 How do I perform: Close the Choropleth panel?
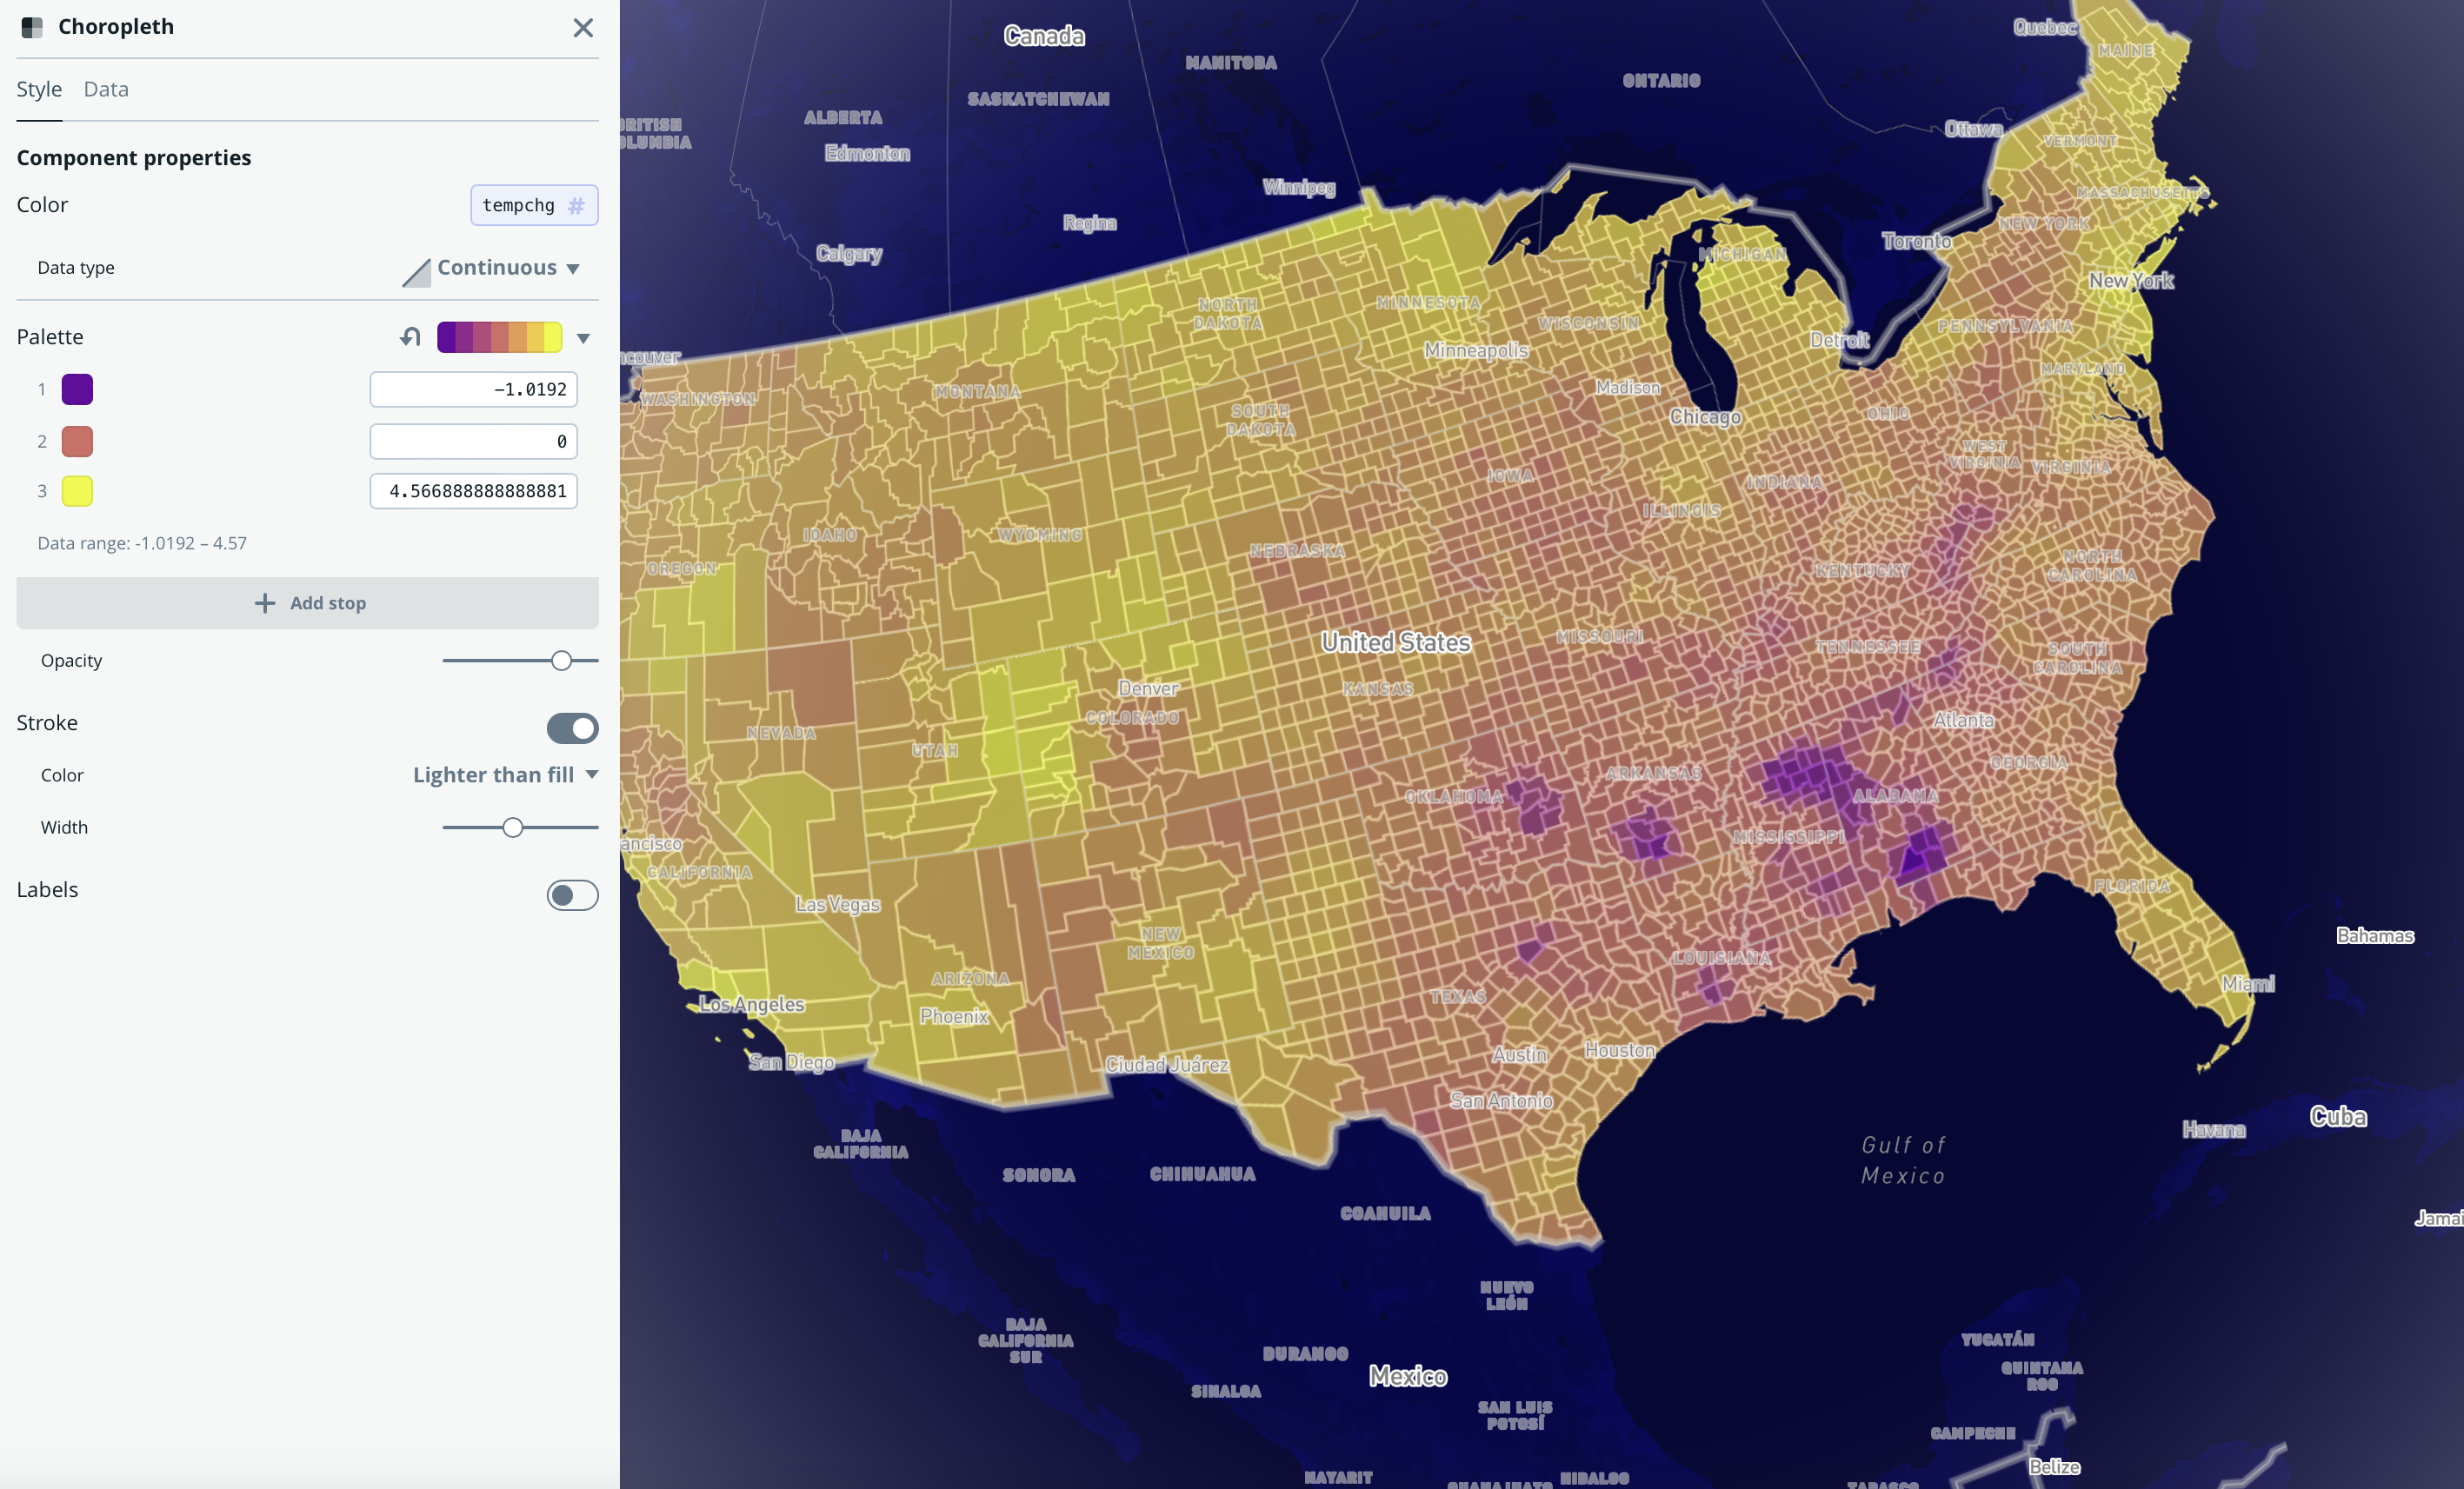(x=584, y=28)
